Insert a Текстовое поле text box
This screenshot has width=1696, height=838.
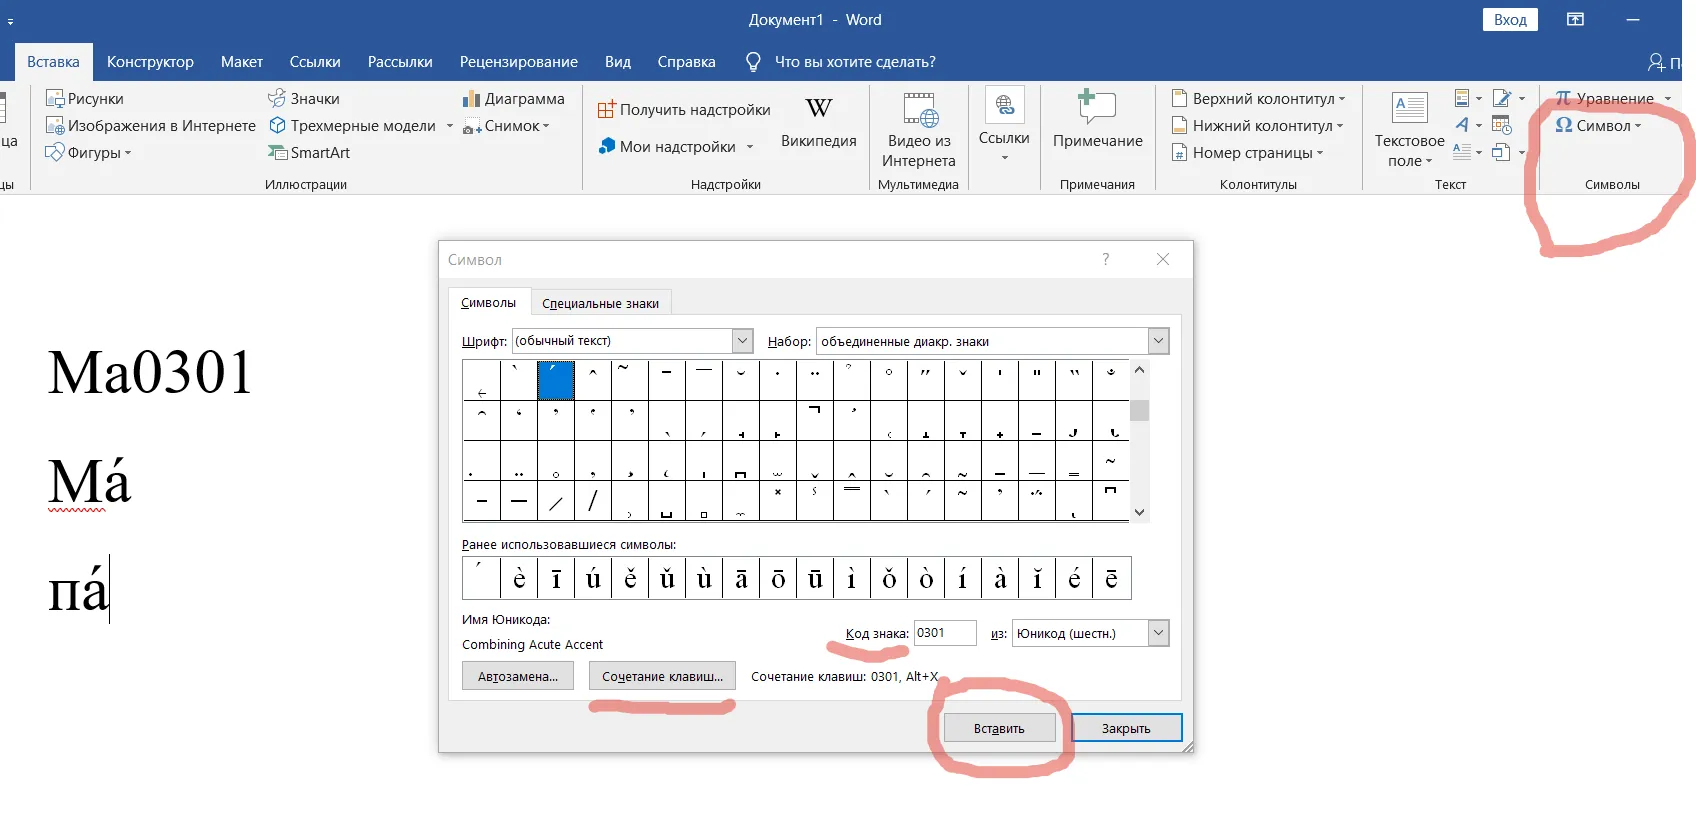(x=1409, y=130)
